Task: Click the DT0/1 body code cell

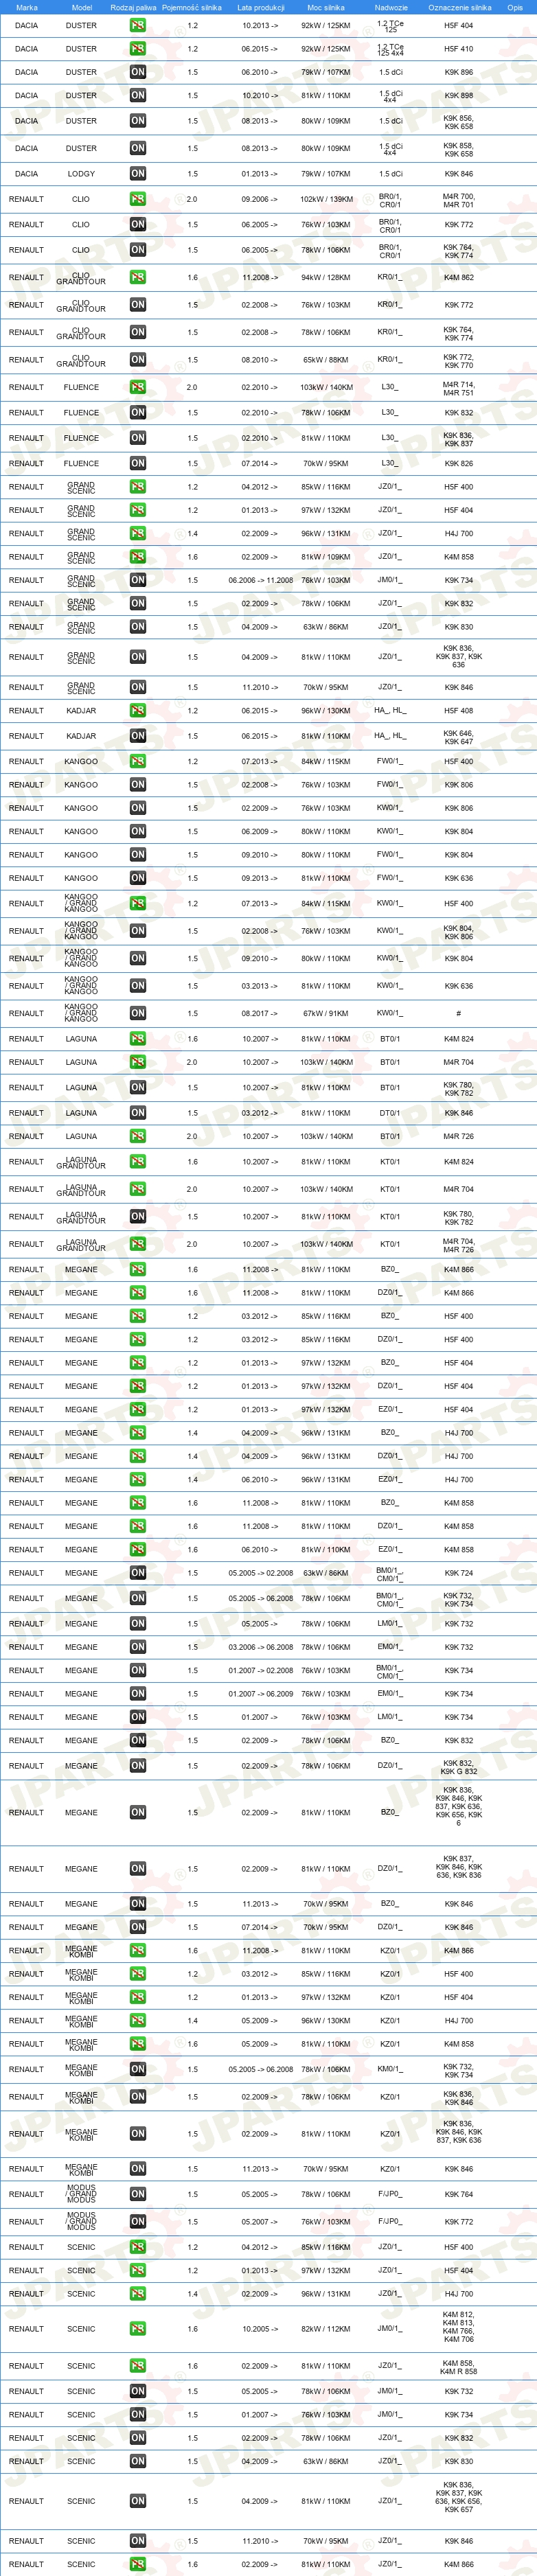Action: click(390, 1113)
